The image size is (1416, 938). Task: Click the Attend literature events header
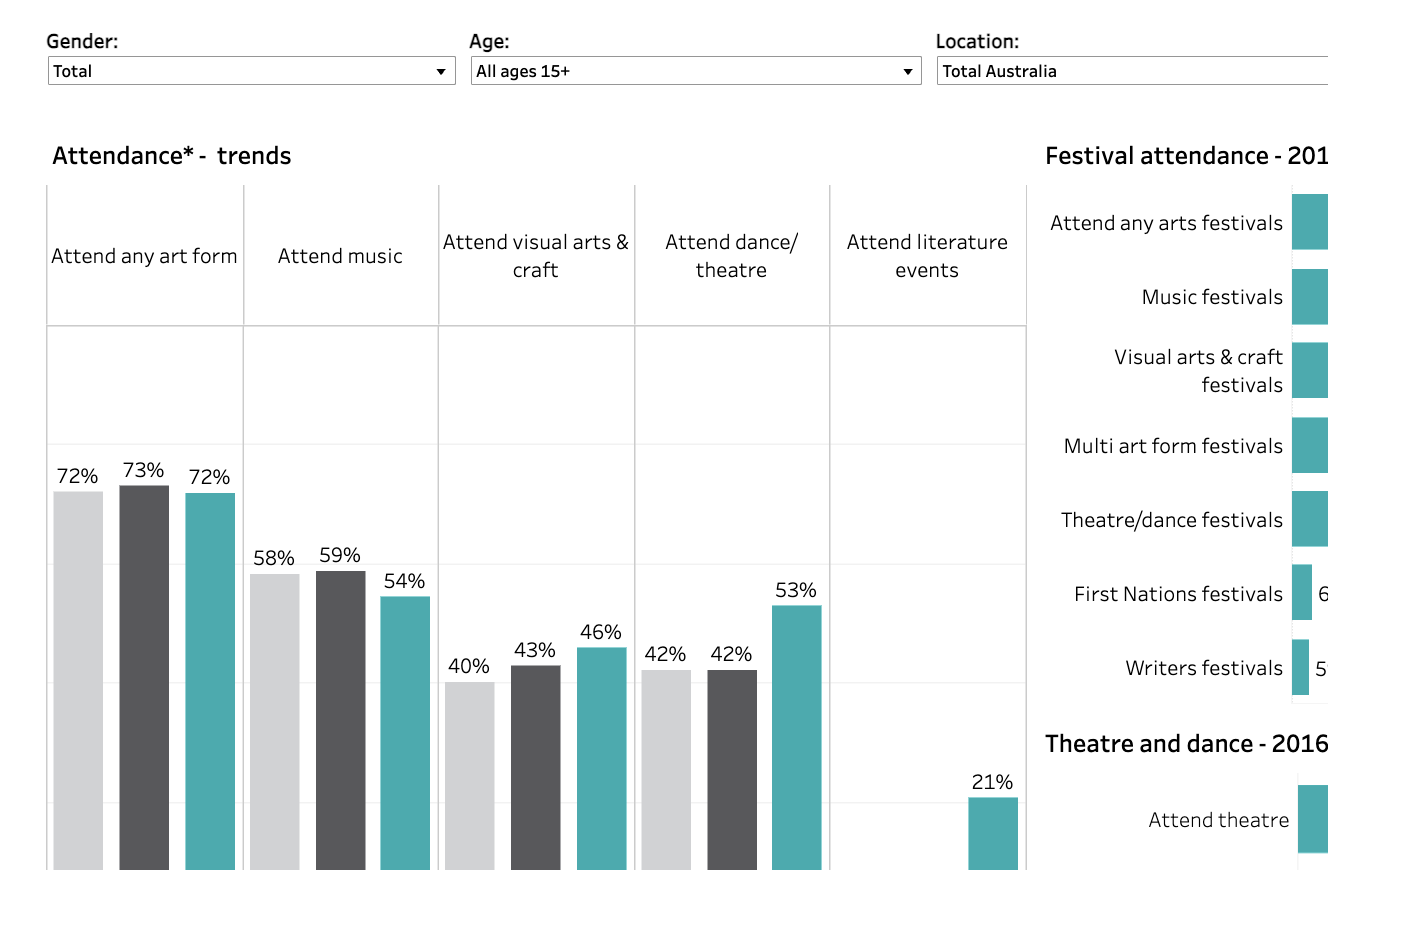coord(927,256)
